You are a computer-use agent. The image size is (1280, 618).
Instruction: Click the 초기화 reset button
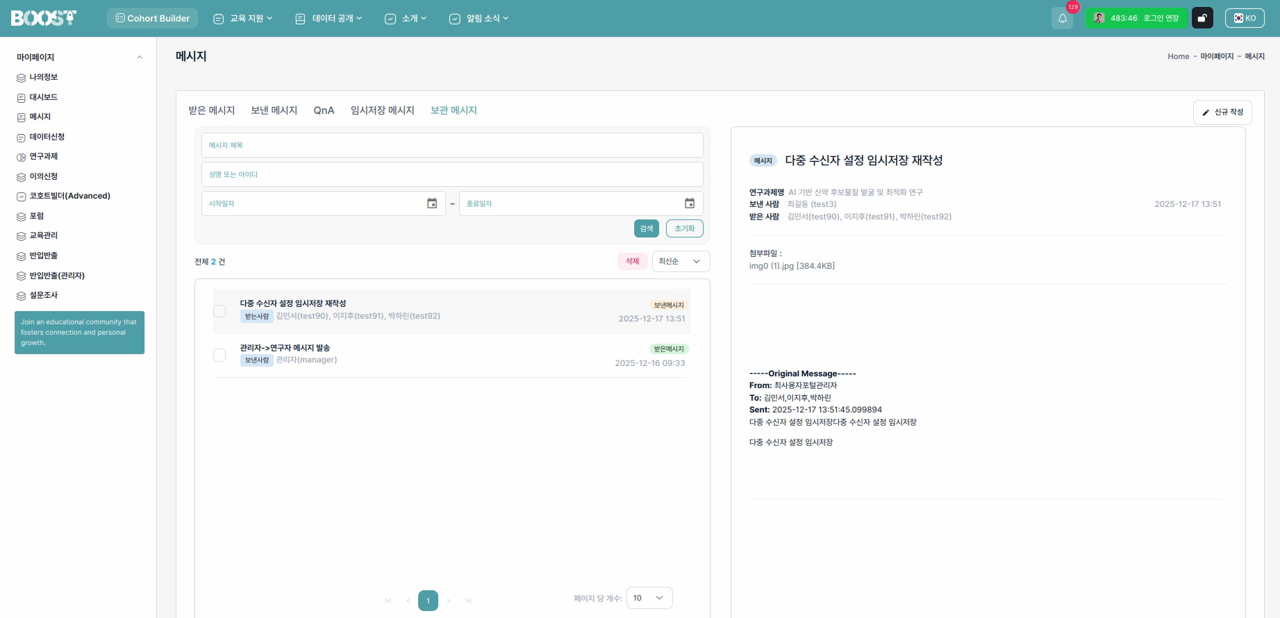pyautogui.click(x=684, y=229)
